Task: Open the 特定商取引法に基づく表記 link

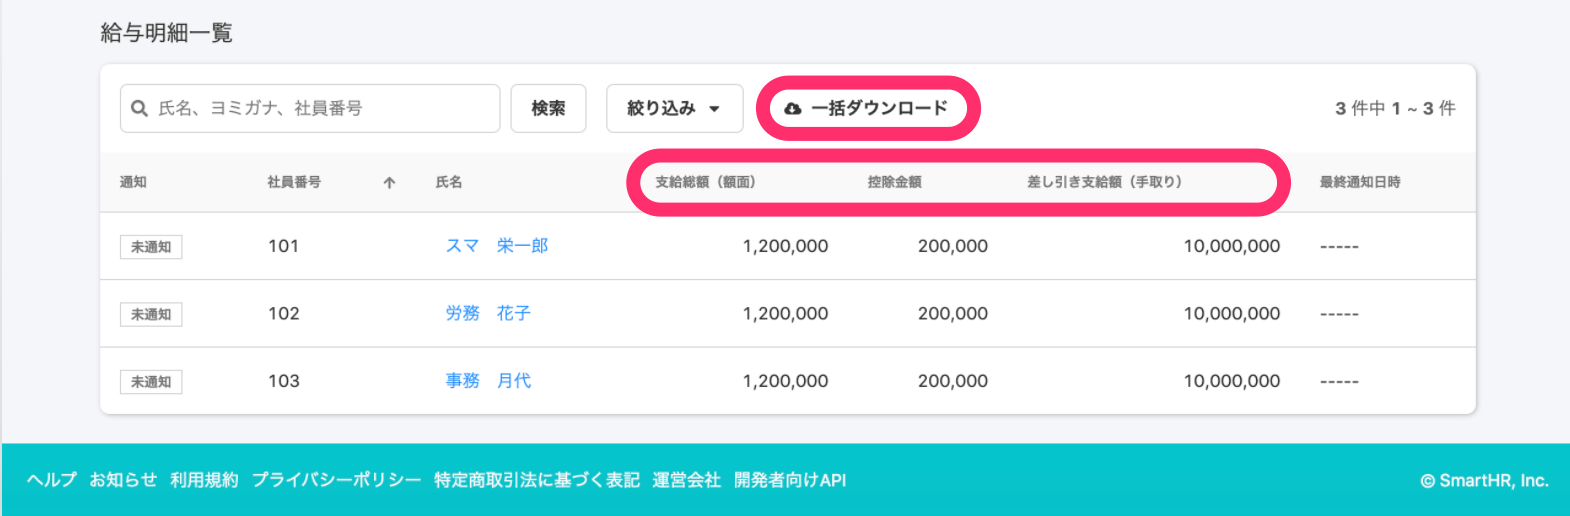Action: click(x=537, y=480)
